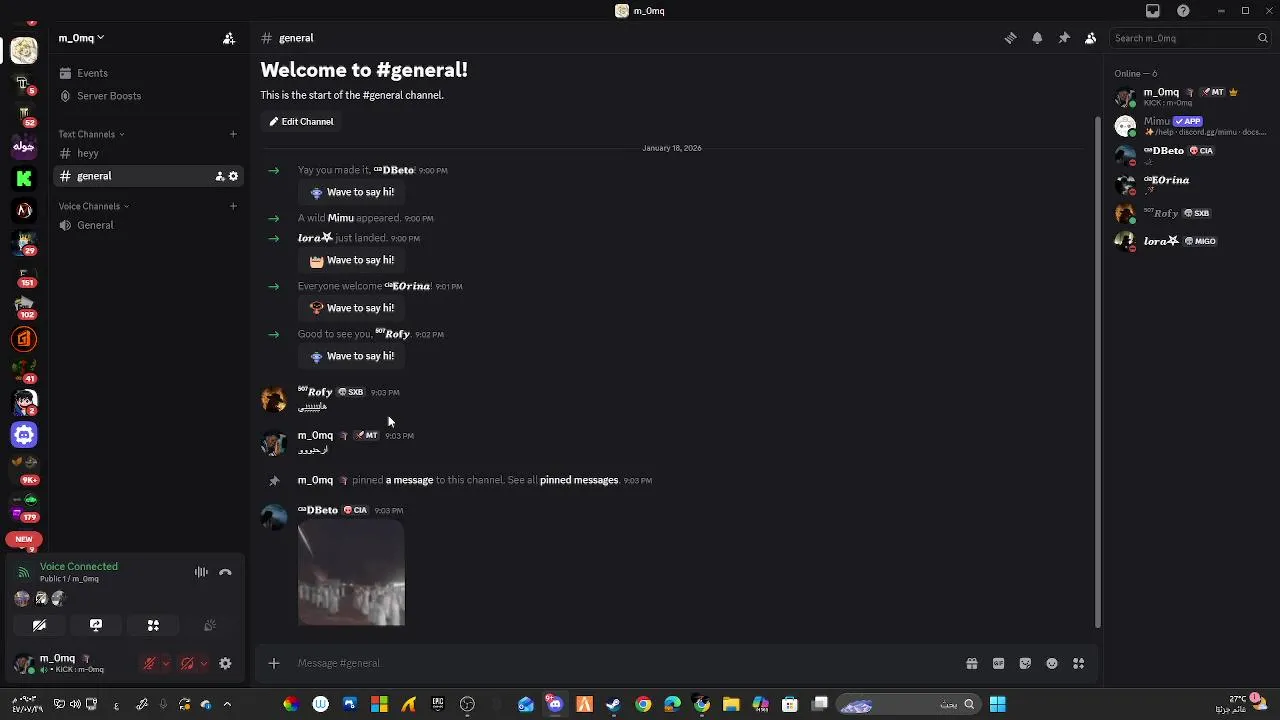Collapse the Text Channels category

[91, 134]
